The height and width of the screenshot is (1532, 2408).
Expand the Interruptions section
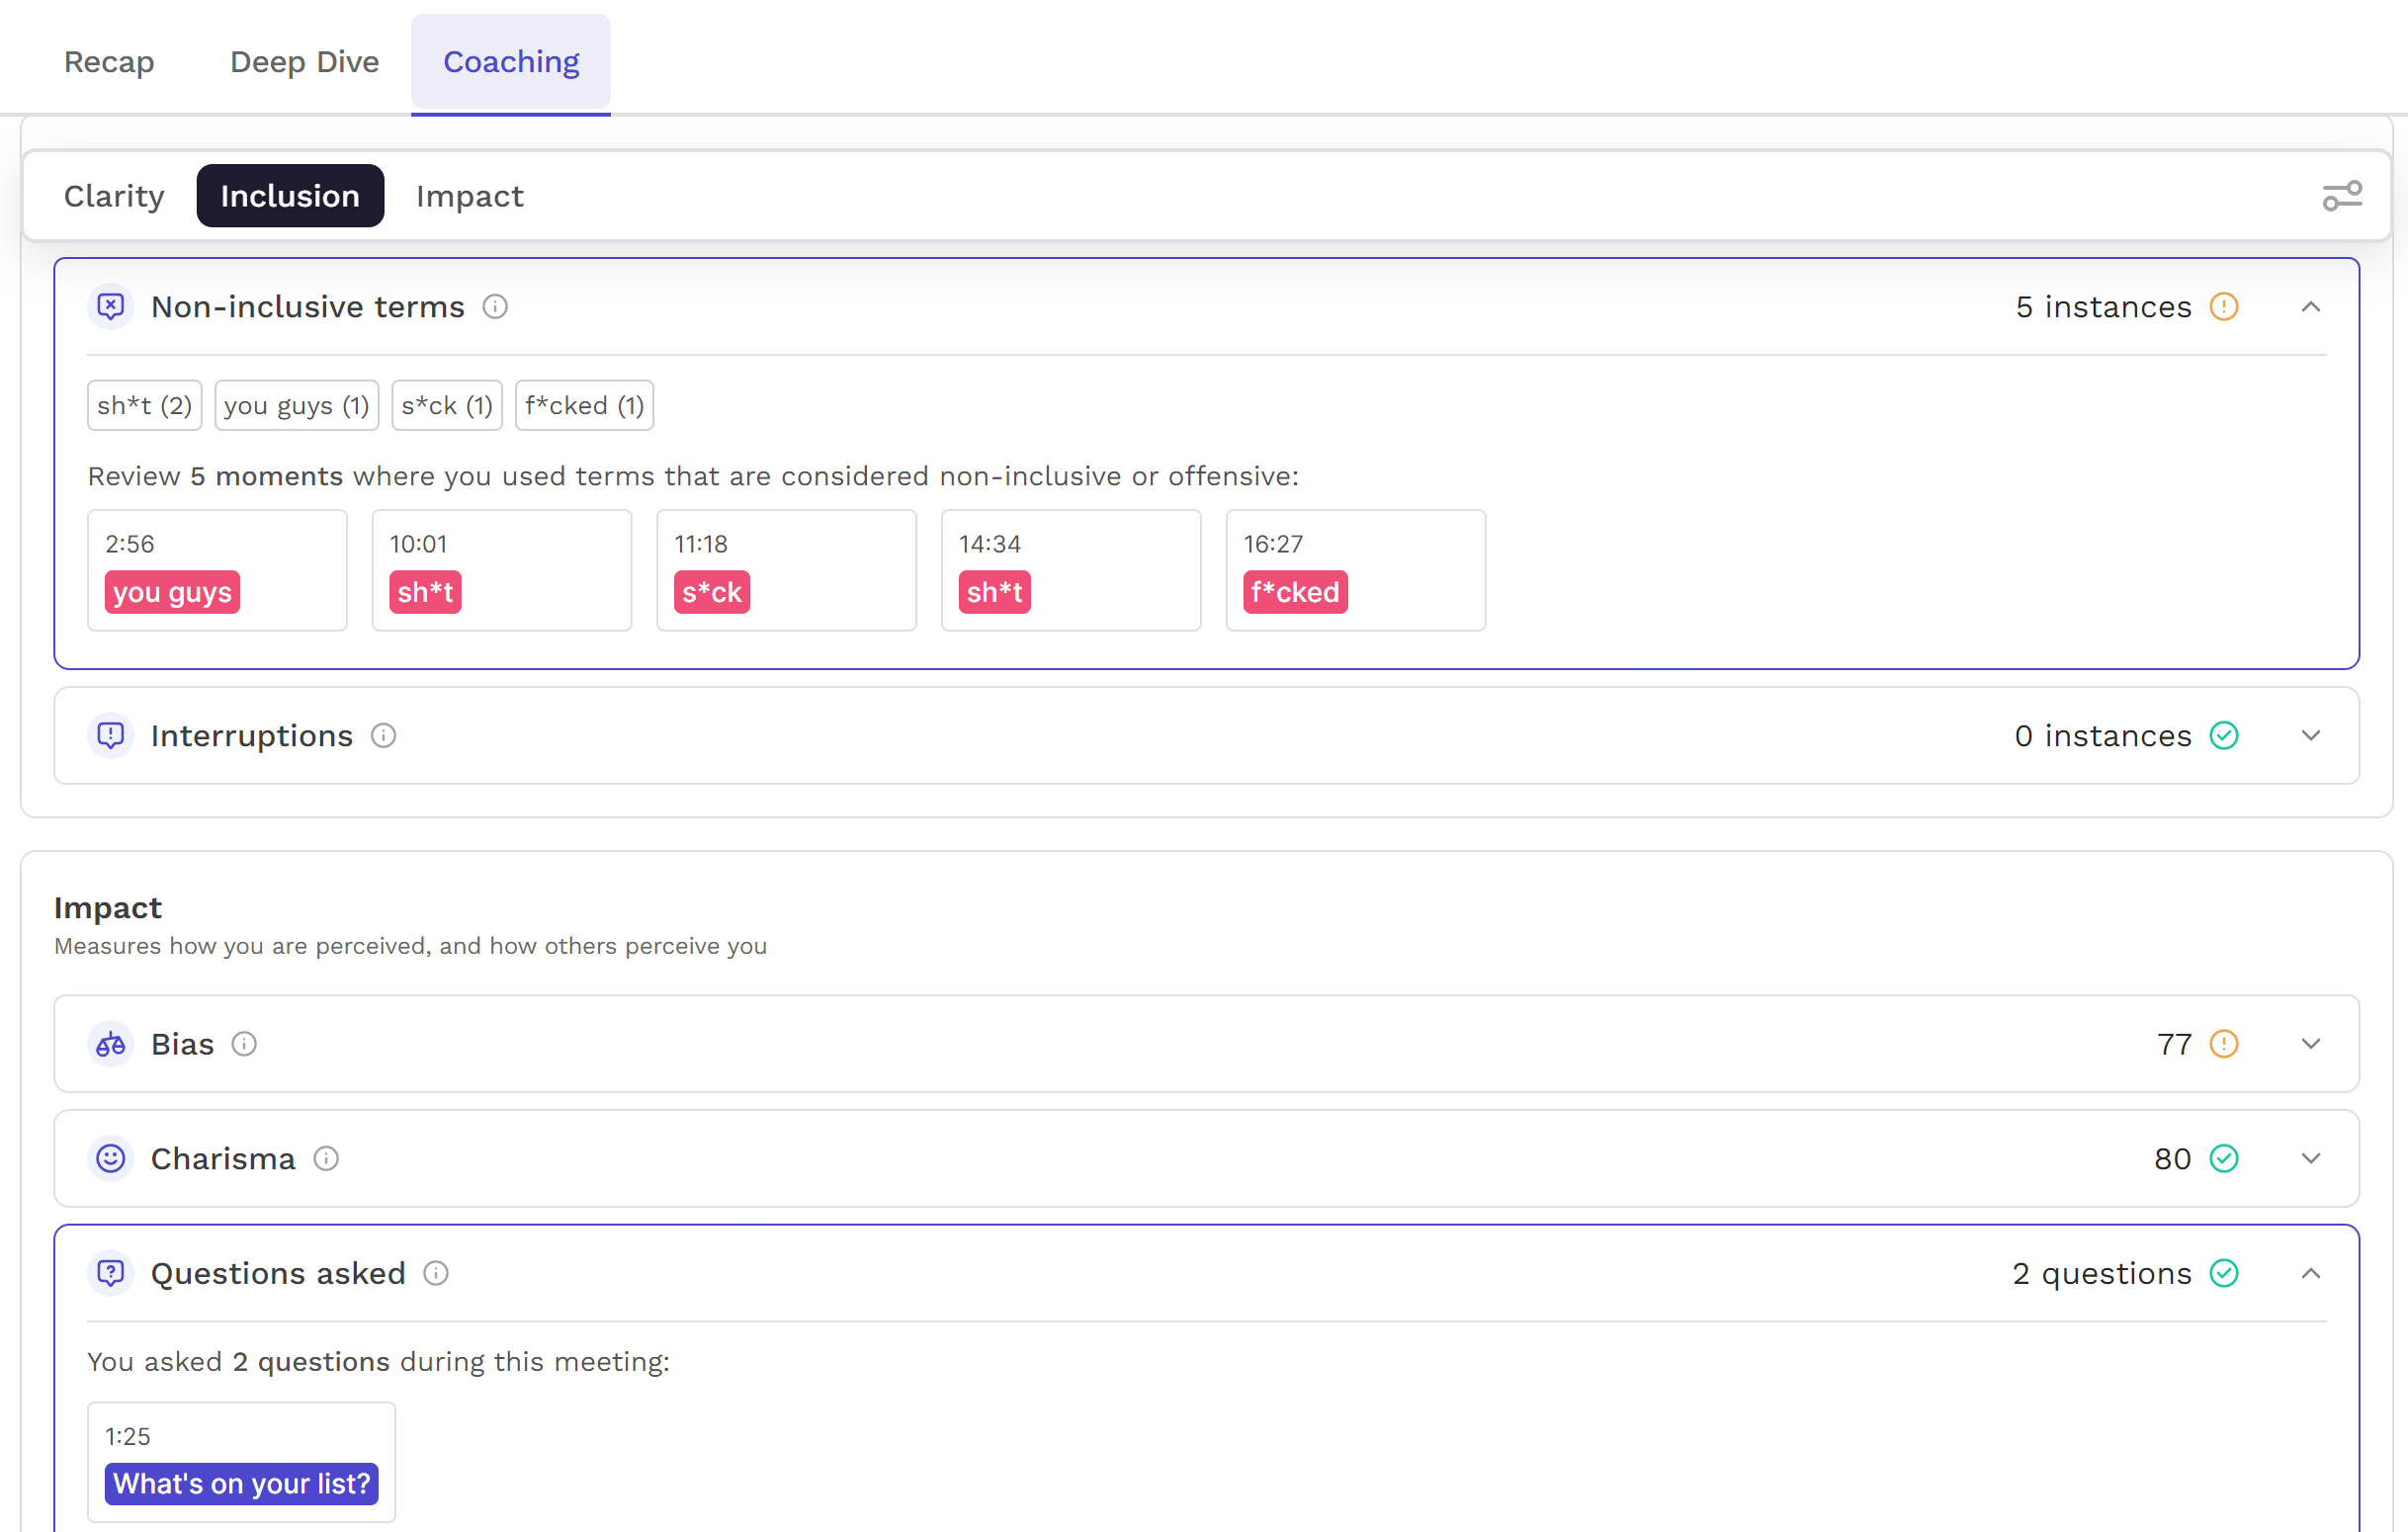[2310, 736]
